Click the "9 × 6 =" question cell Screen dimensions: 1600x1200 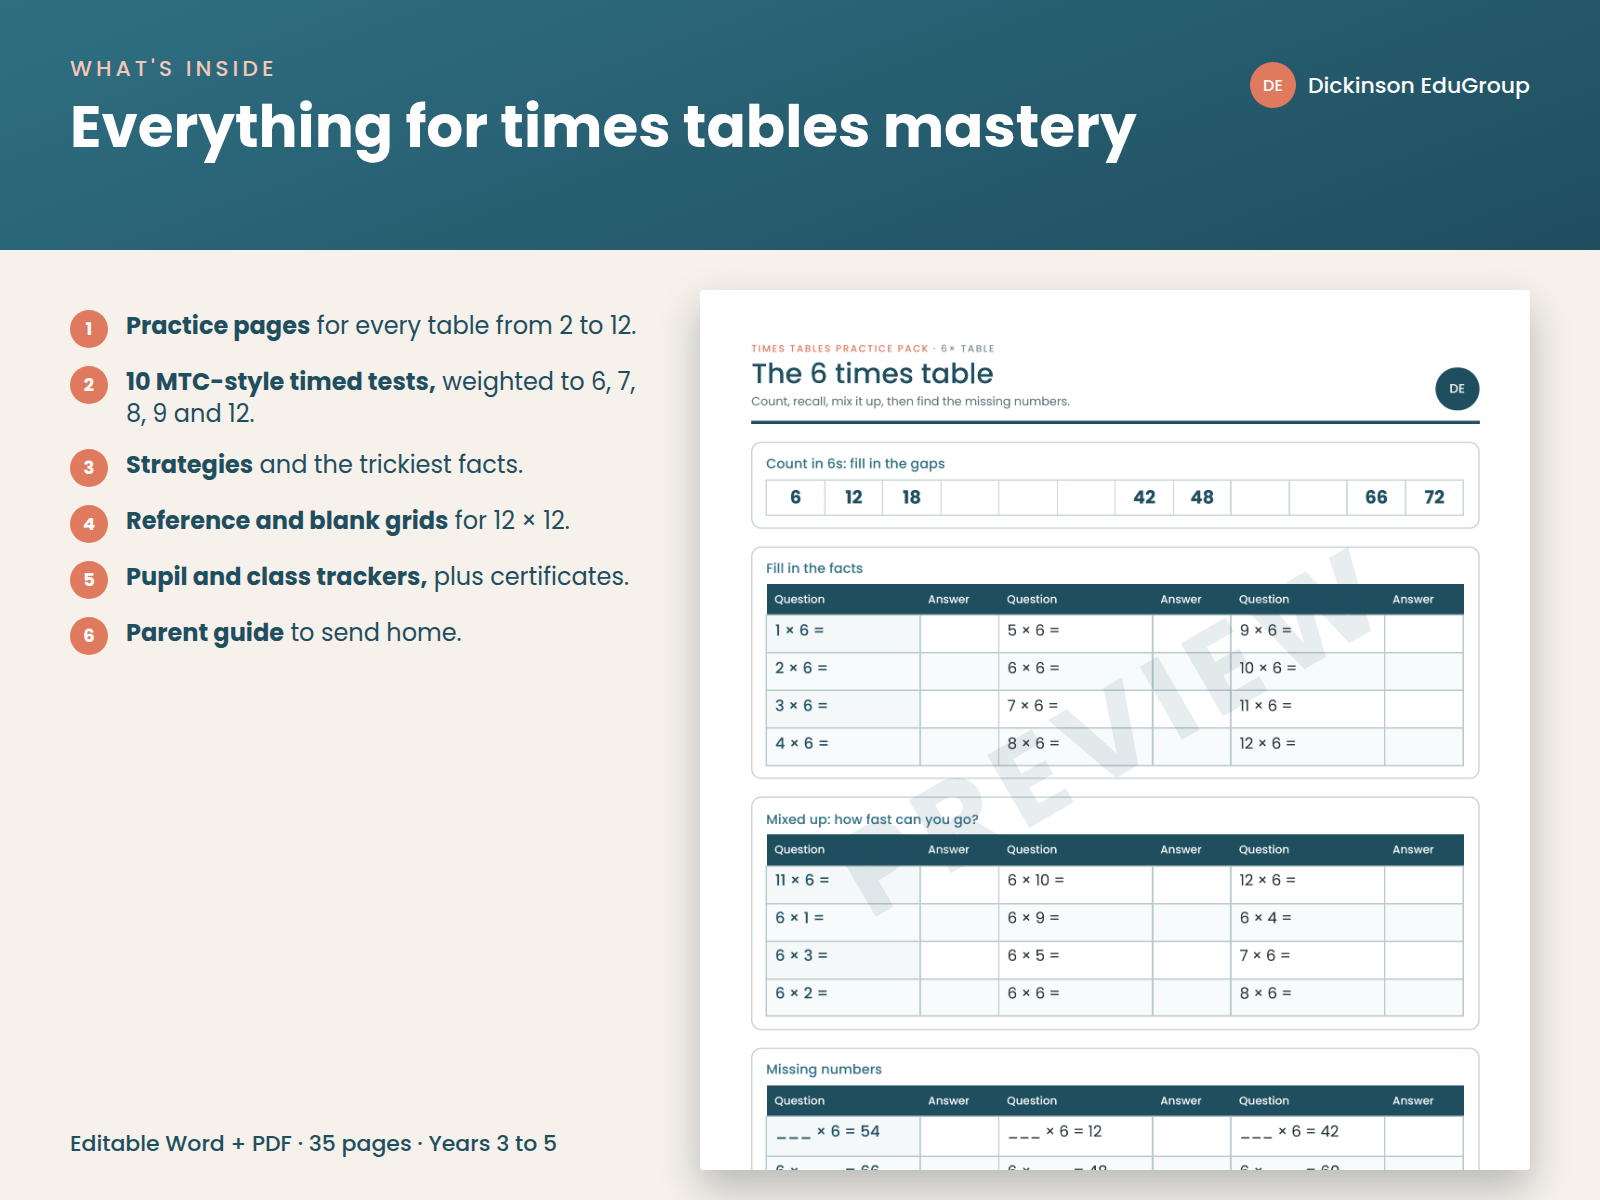[x=1308, y=633]
